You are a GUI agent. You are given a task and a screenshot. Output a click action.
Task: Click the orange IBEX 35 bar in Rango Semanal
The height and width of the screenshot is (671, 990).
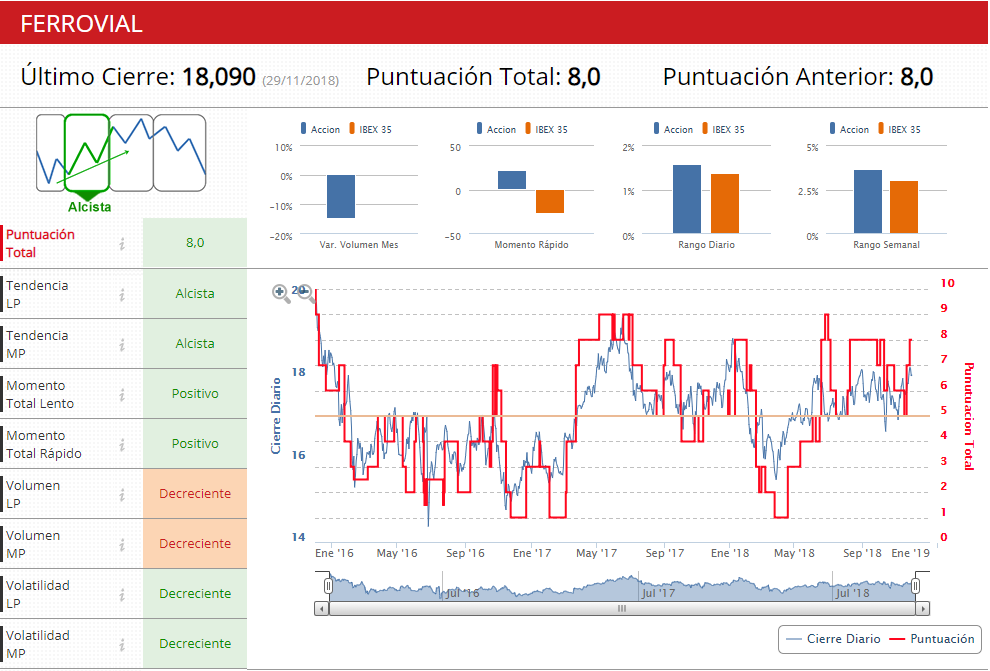coord(904,207)
